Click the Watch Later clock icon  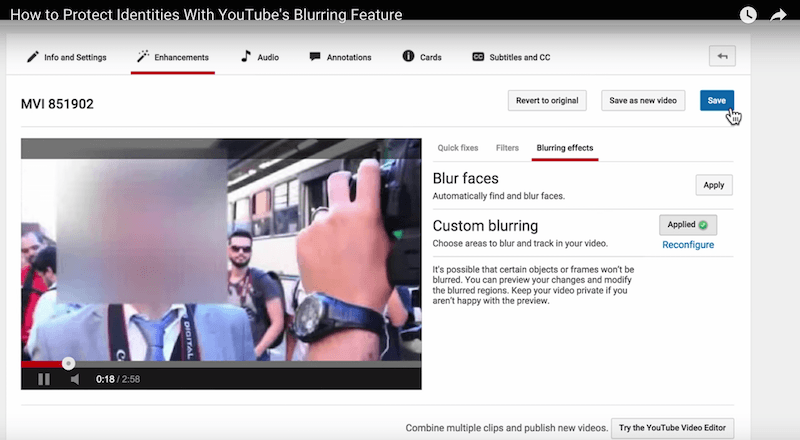(x=748, y=14)
